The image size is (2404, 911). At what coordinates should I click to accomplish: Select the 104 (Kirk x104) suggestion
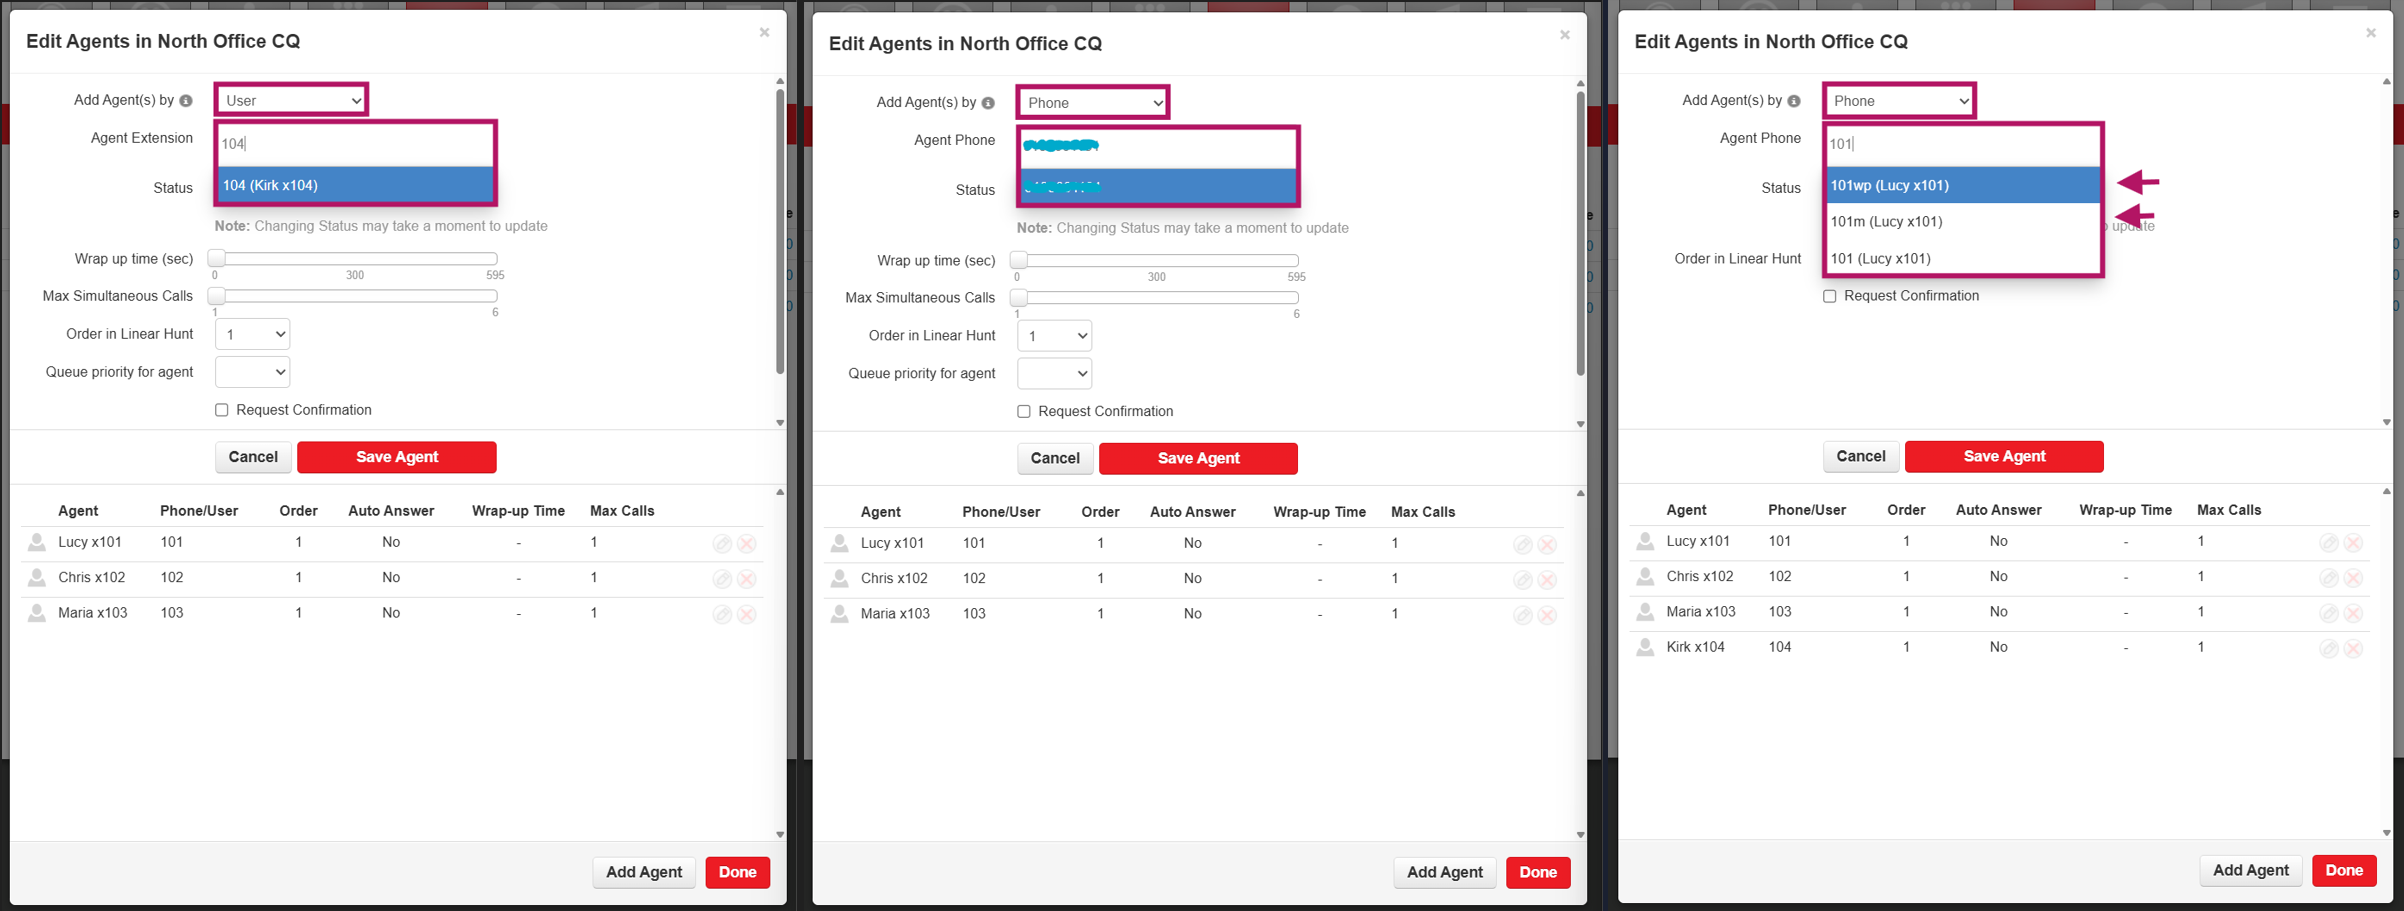(x=355, y=185)
